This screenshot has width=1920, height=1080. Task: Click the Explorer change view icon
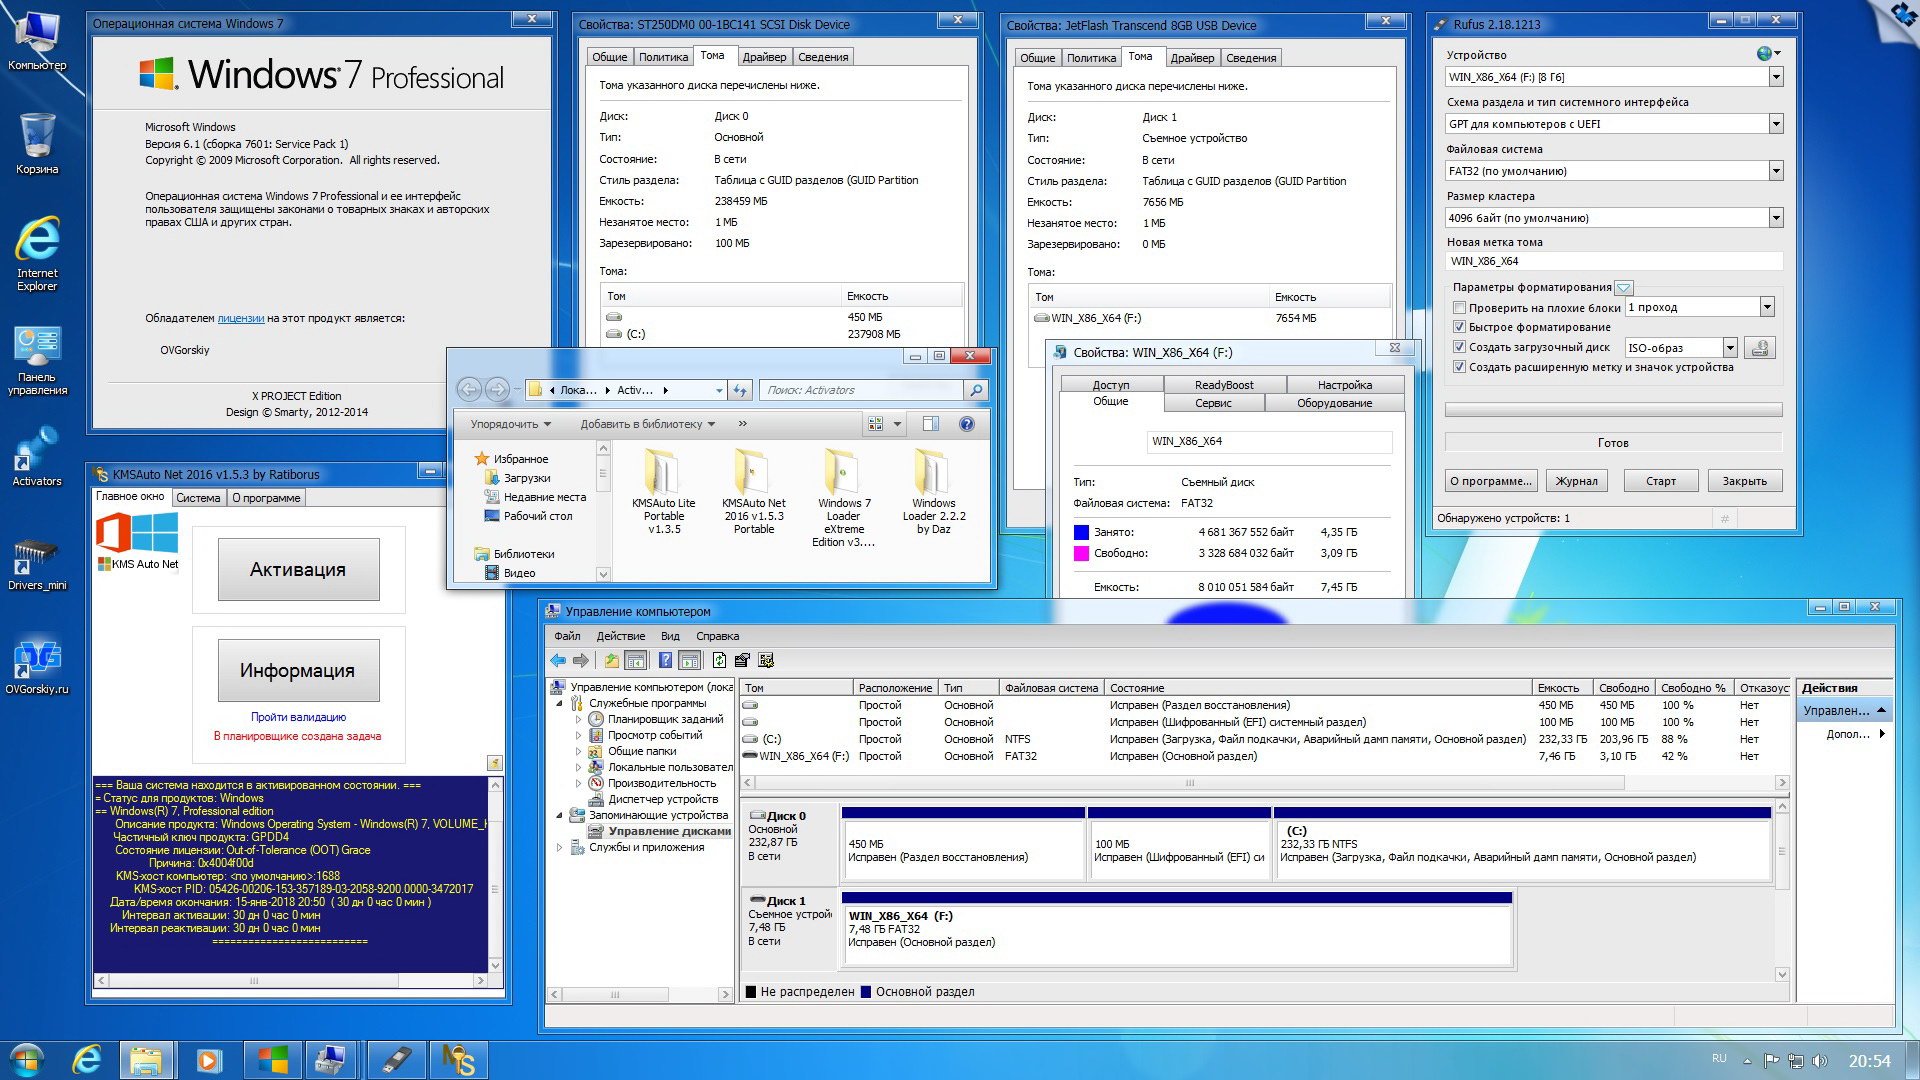[876, 424]
